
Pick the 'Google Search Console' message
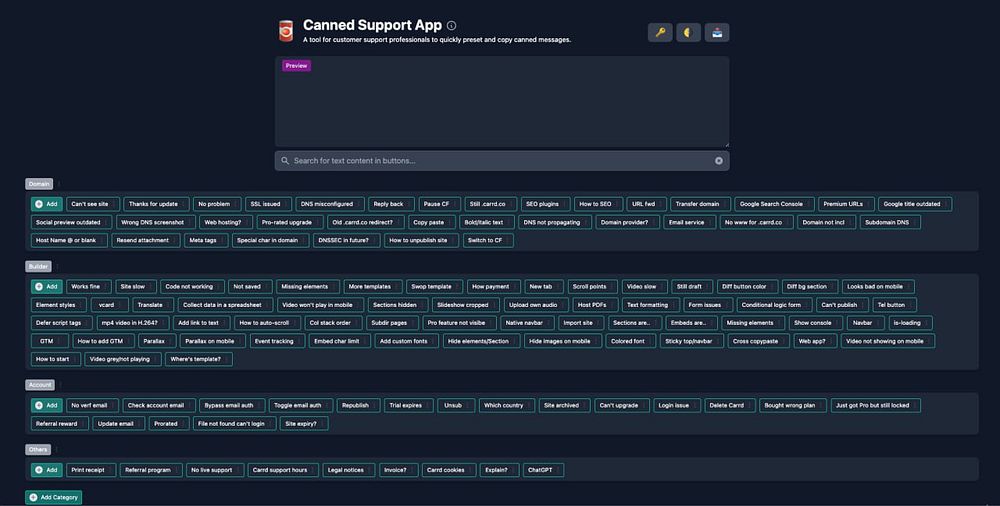coord(774,204)
